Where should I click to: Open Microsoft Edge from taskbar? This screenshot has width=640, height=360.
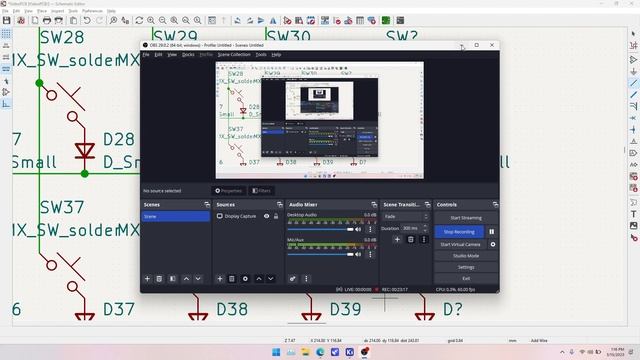click(x=320, y=352)
